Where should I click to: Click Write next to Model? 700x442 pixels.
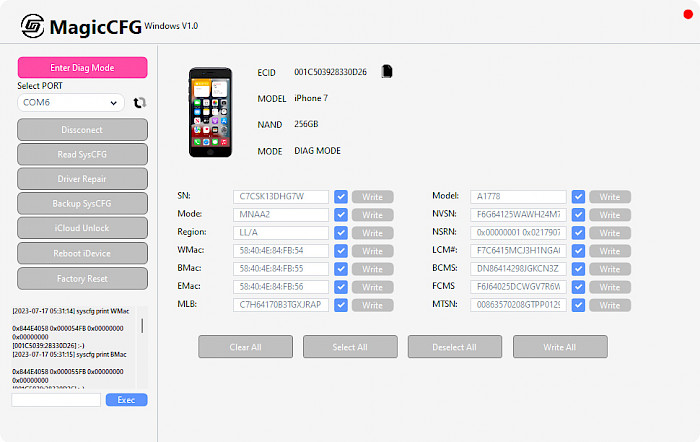tap(610, 196)
